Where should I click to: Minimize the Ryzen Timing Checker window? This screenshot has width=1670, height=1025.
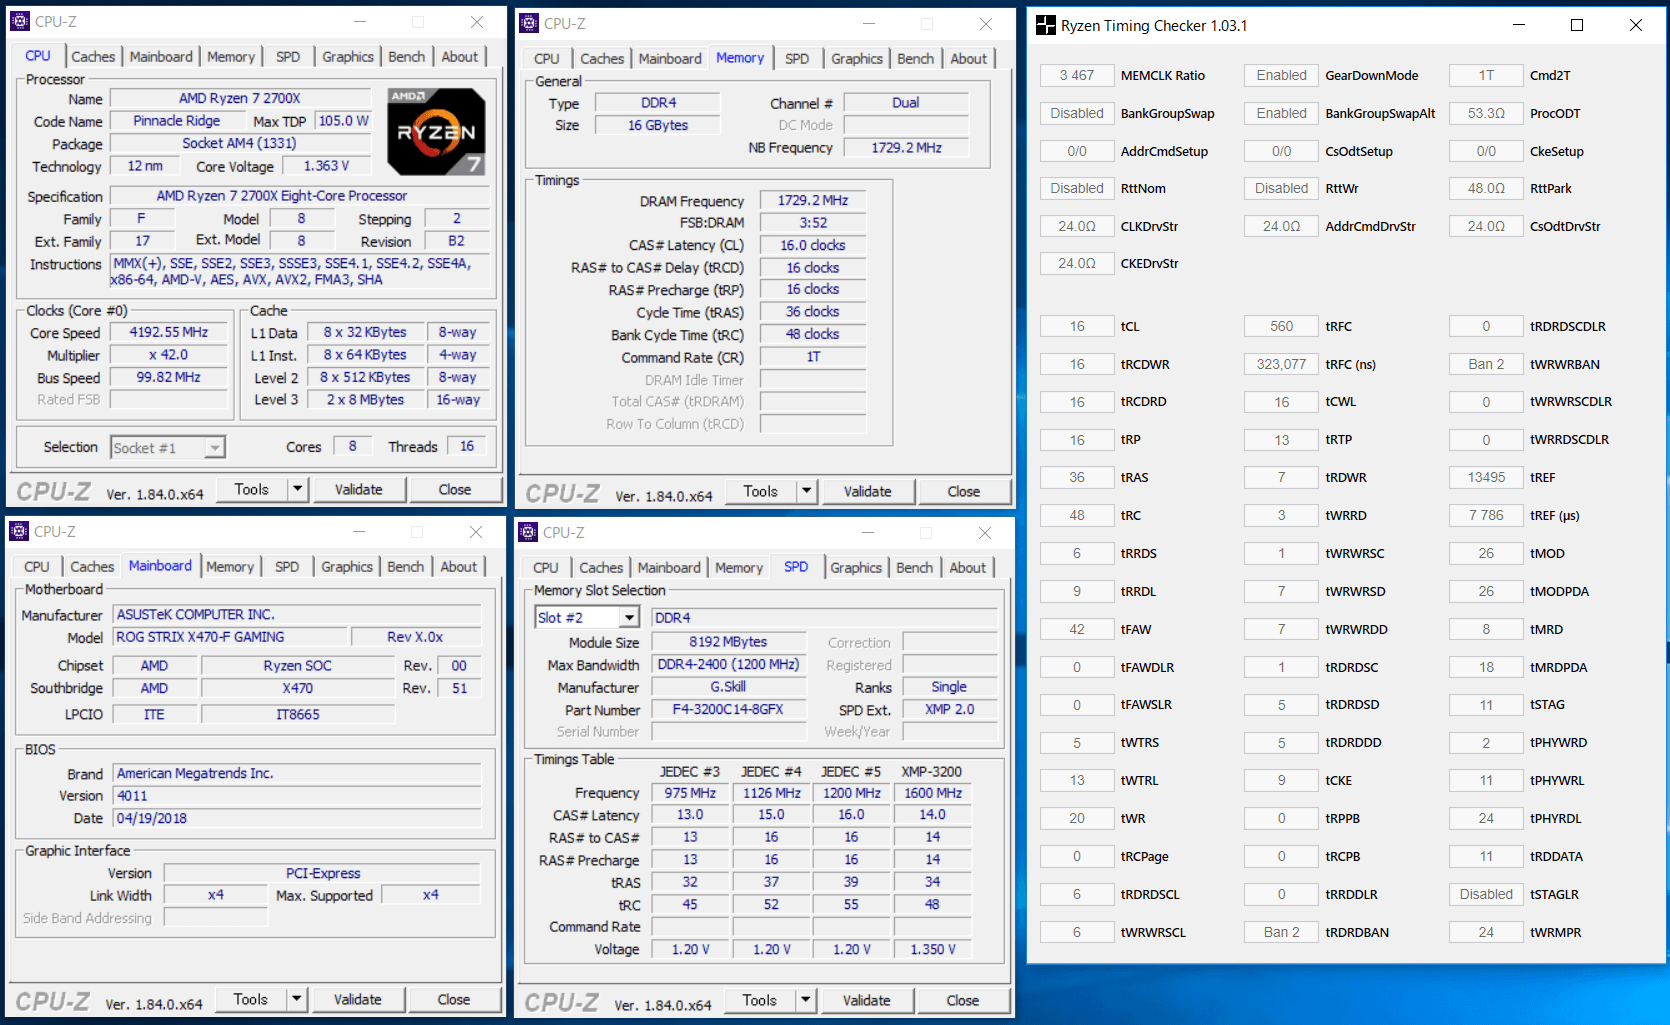pyautogui.click(x=1518, y=25)
